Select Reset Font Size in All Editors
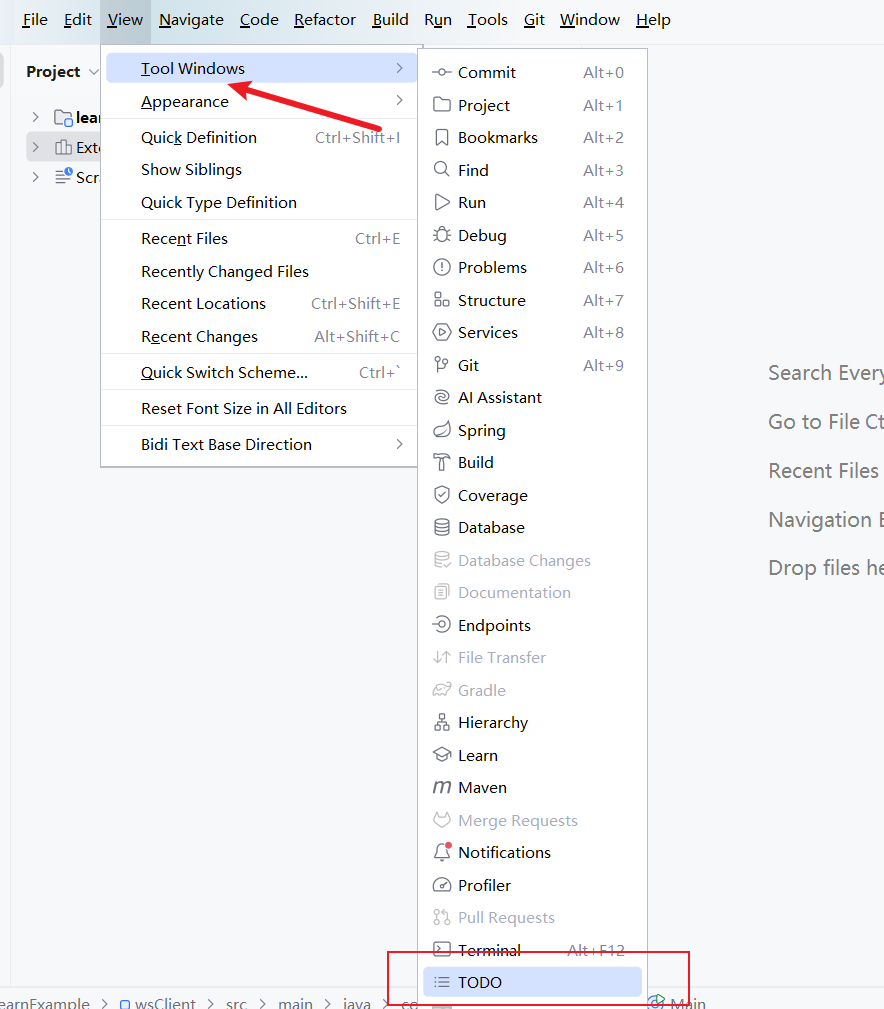Viewport: 884px width, 1009px height. pos(243,408)
